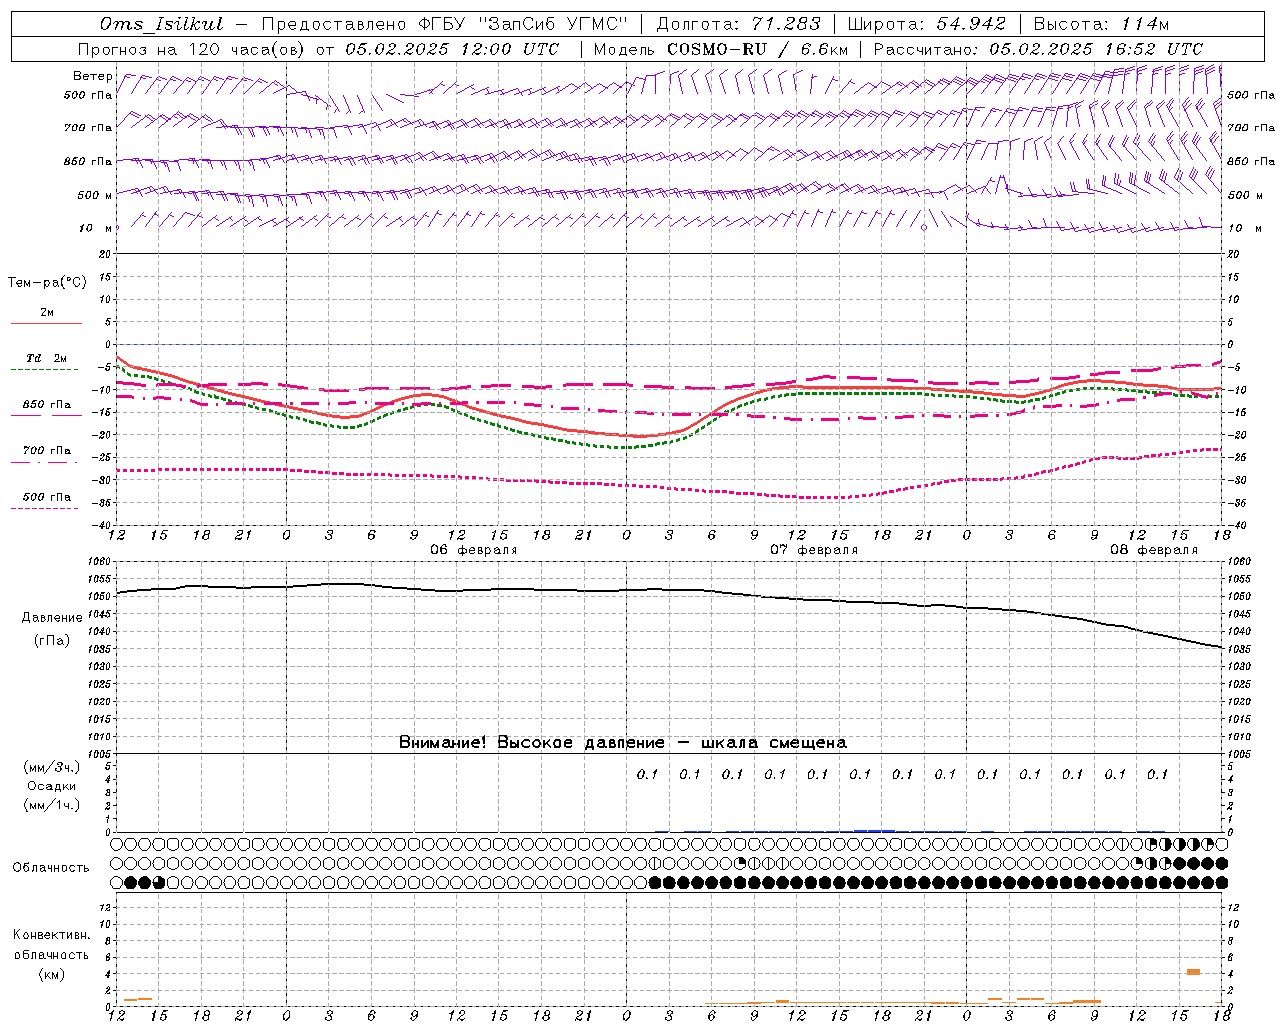Image resolution: width=1280 pixels, height=1024 pixels.
Task: Select the Широта: 54.942 value
Action: pyautogui.click(x=927, y=24)
